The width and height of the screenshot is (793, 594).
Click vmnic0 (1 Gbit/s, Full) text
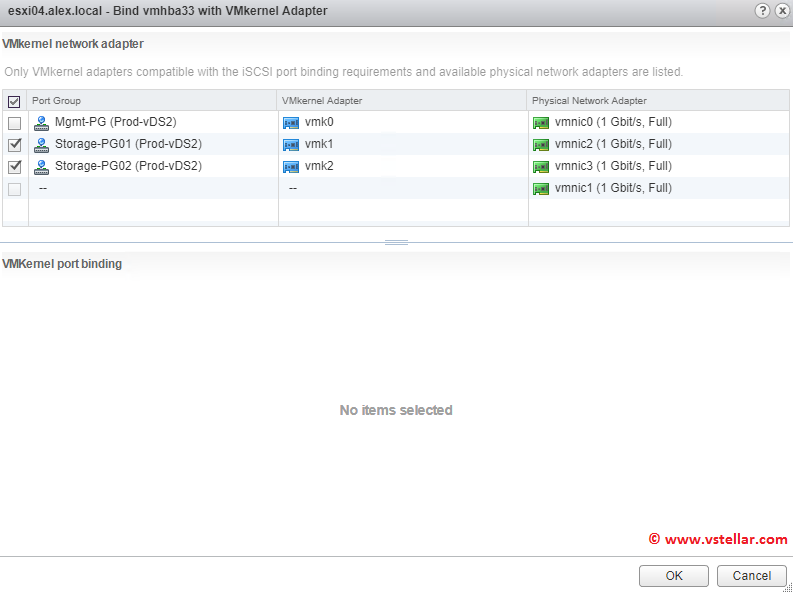[613, 122]
